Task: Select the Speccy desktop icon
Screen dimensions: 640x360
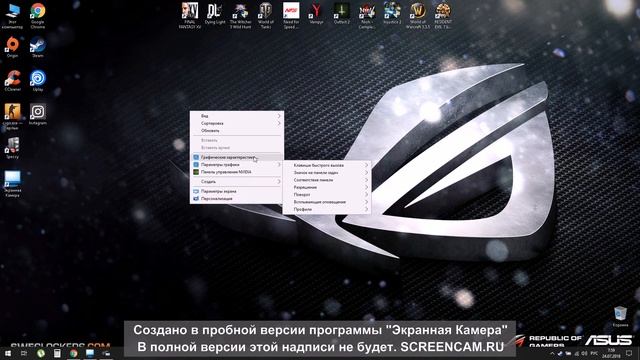Action: point(12,148)
